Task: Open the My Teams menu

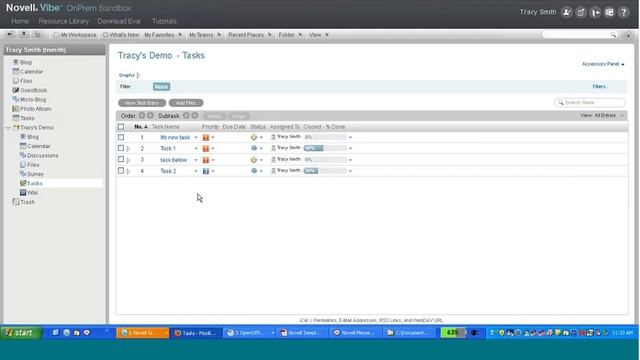Action: (205, 35)
